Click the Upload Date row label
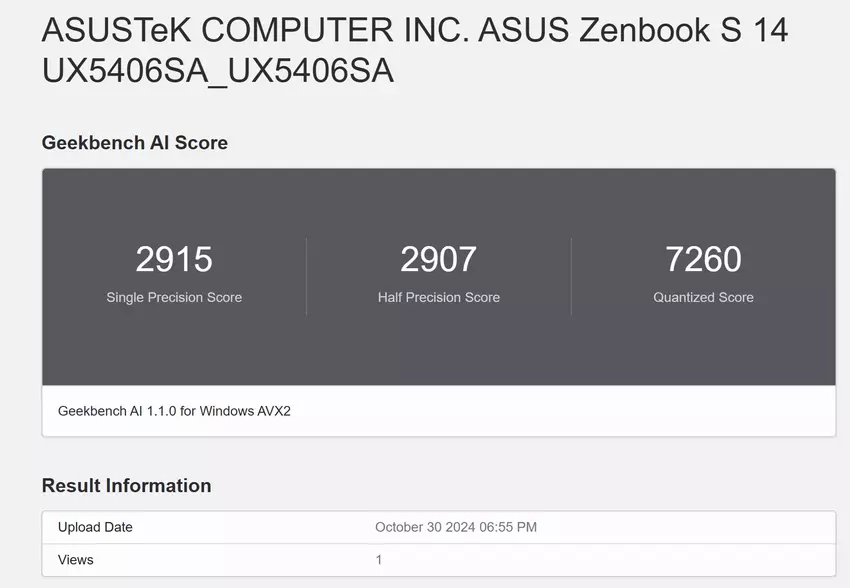The height and width of the screenshot is (588, 850). click(x=95, y=527)
